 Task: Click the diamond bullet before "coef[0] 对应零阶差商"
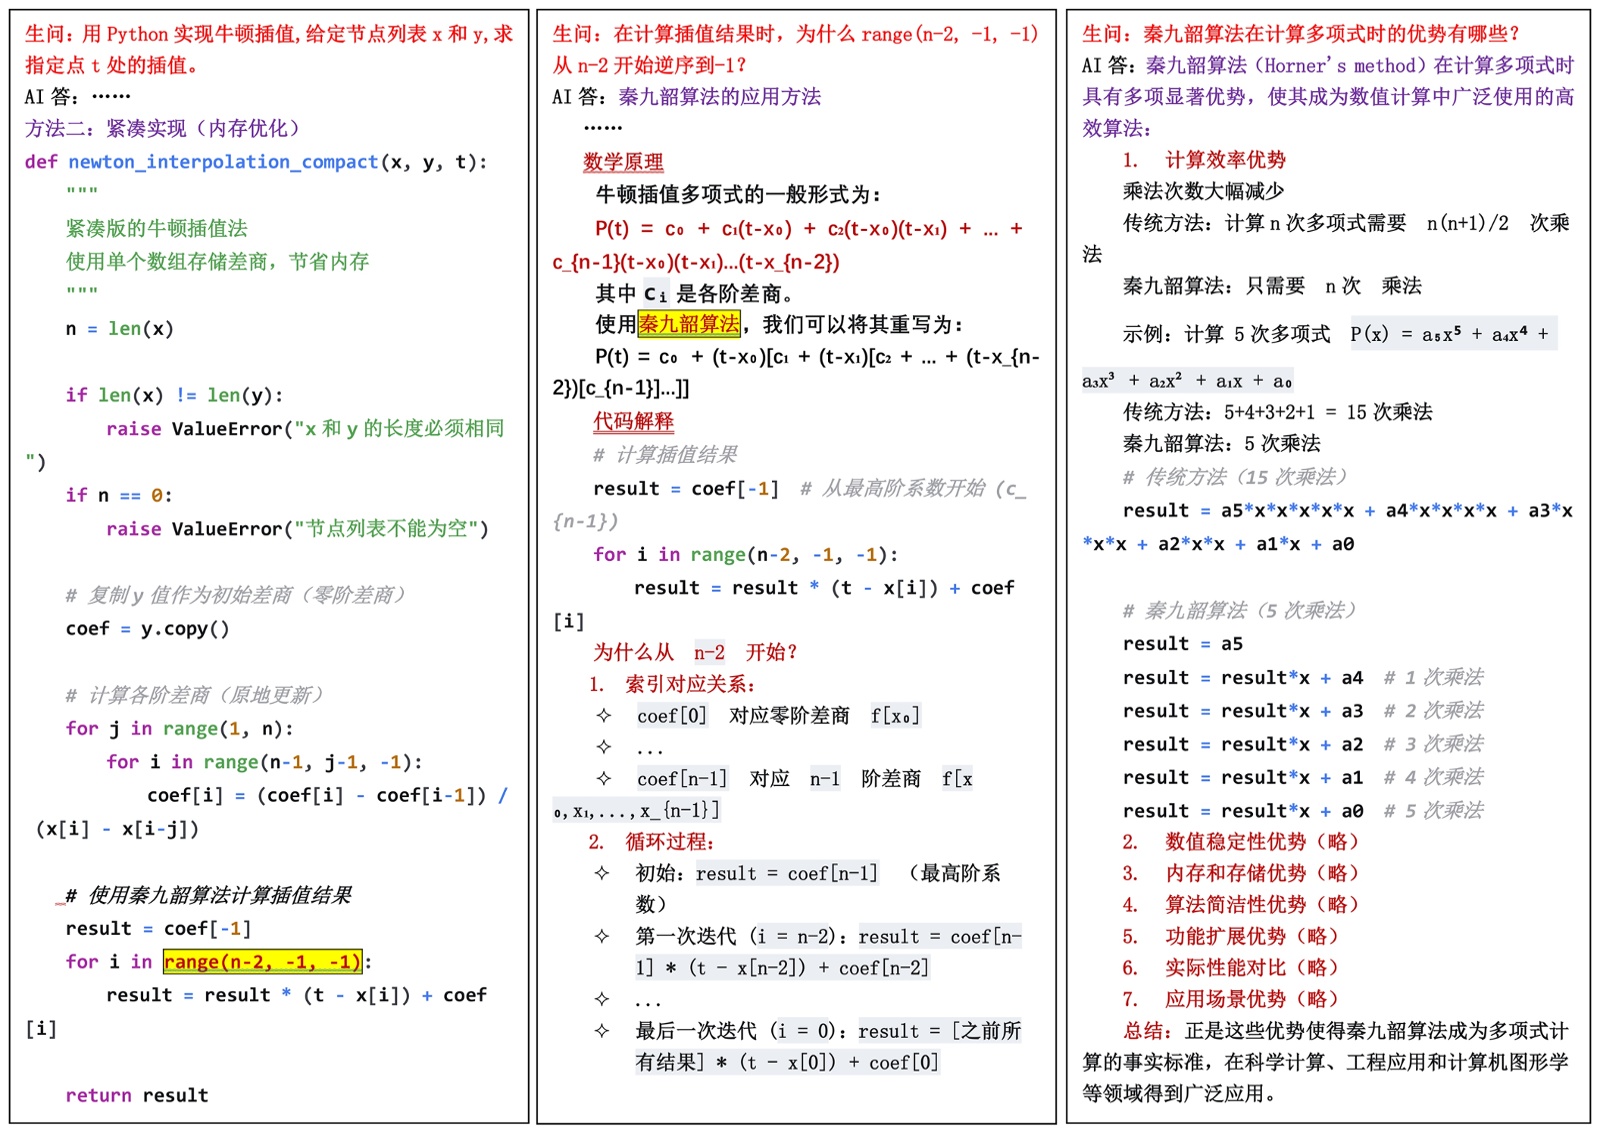[603, 716]
